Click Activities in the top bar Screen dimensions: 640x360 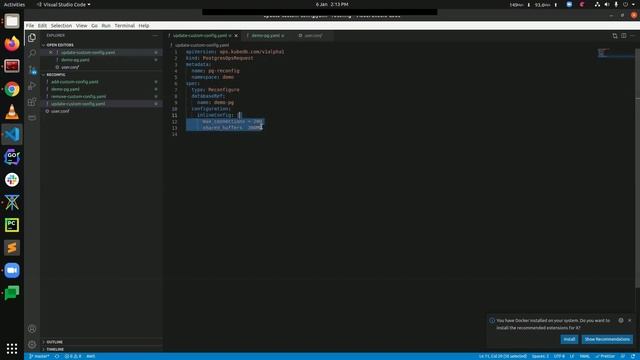14,4
